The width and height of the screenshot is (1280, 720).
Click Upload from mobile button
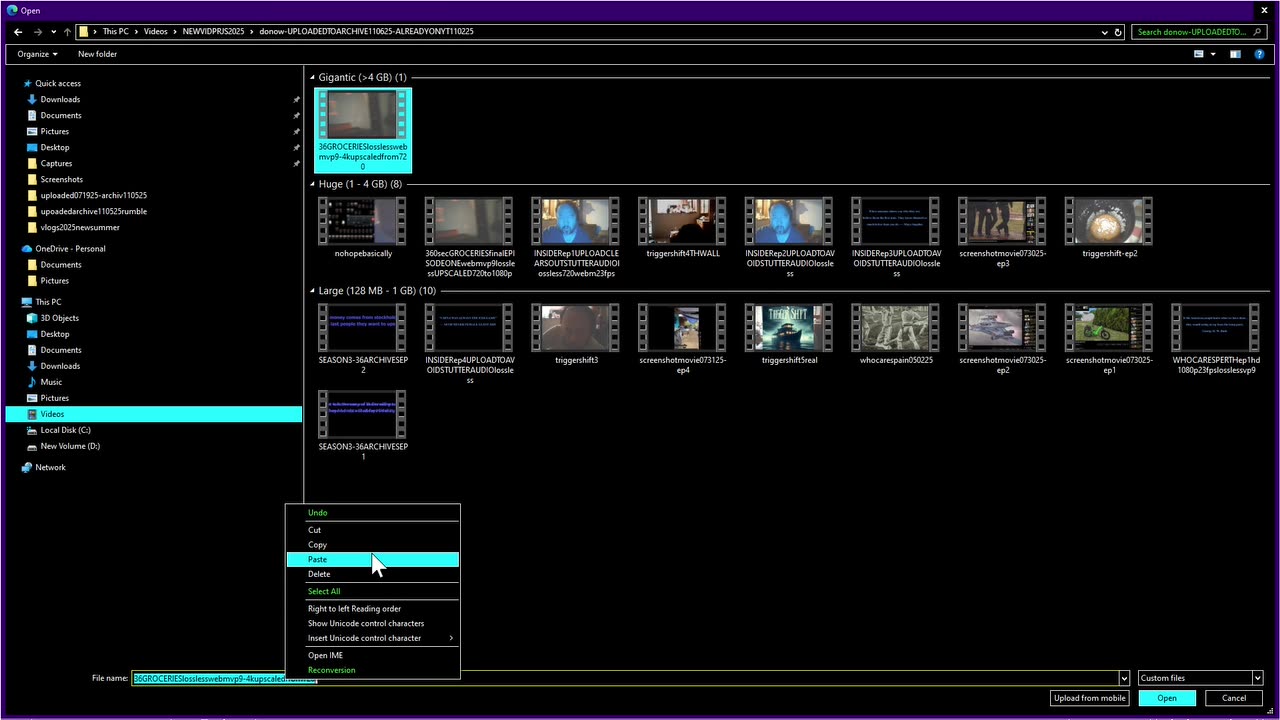[x=1090, y=698]
